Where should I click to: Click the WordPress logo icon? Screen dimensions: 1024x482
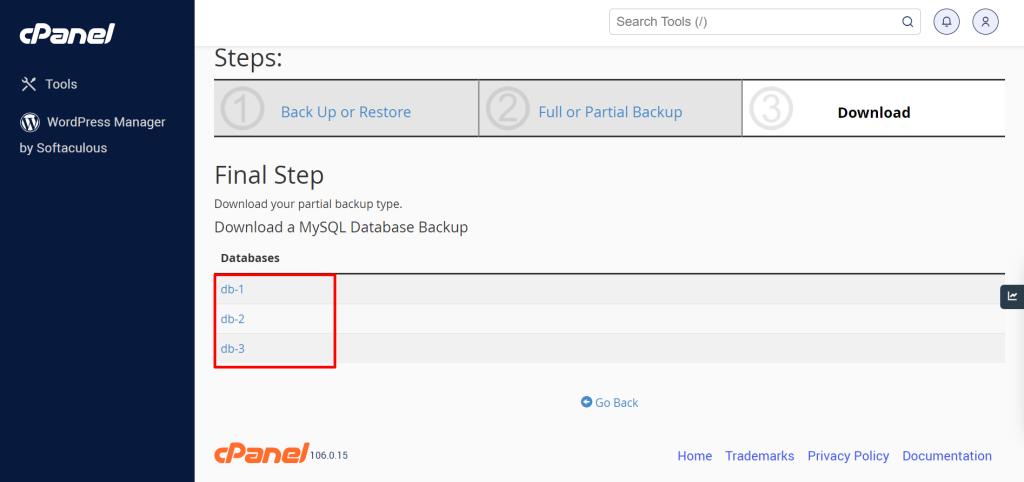29,121
